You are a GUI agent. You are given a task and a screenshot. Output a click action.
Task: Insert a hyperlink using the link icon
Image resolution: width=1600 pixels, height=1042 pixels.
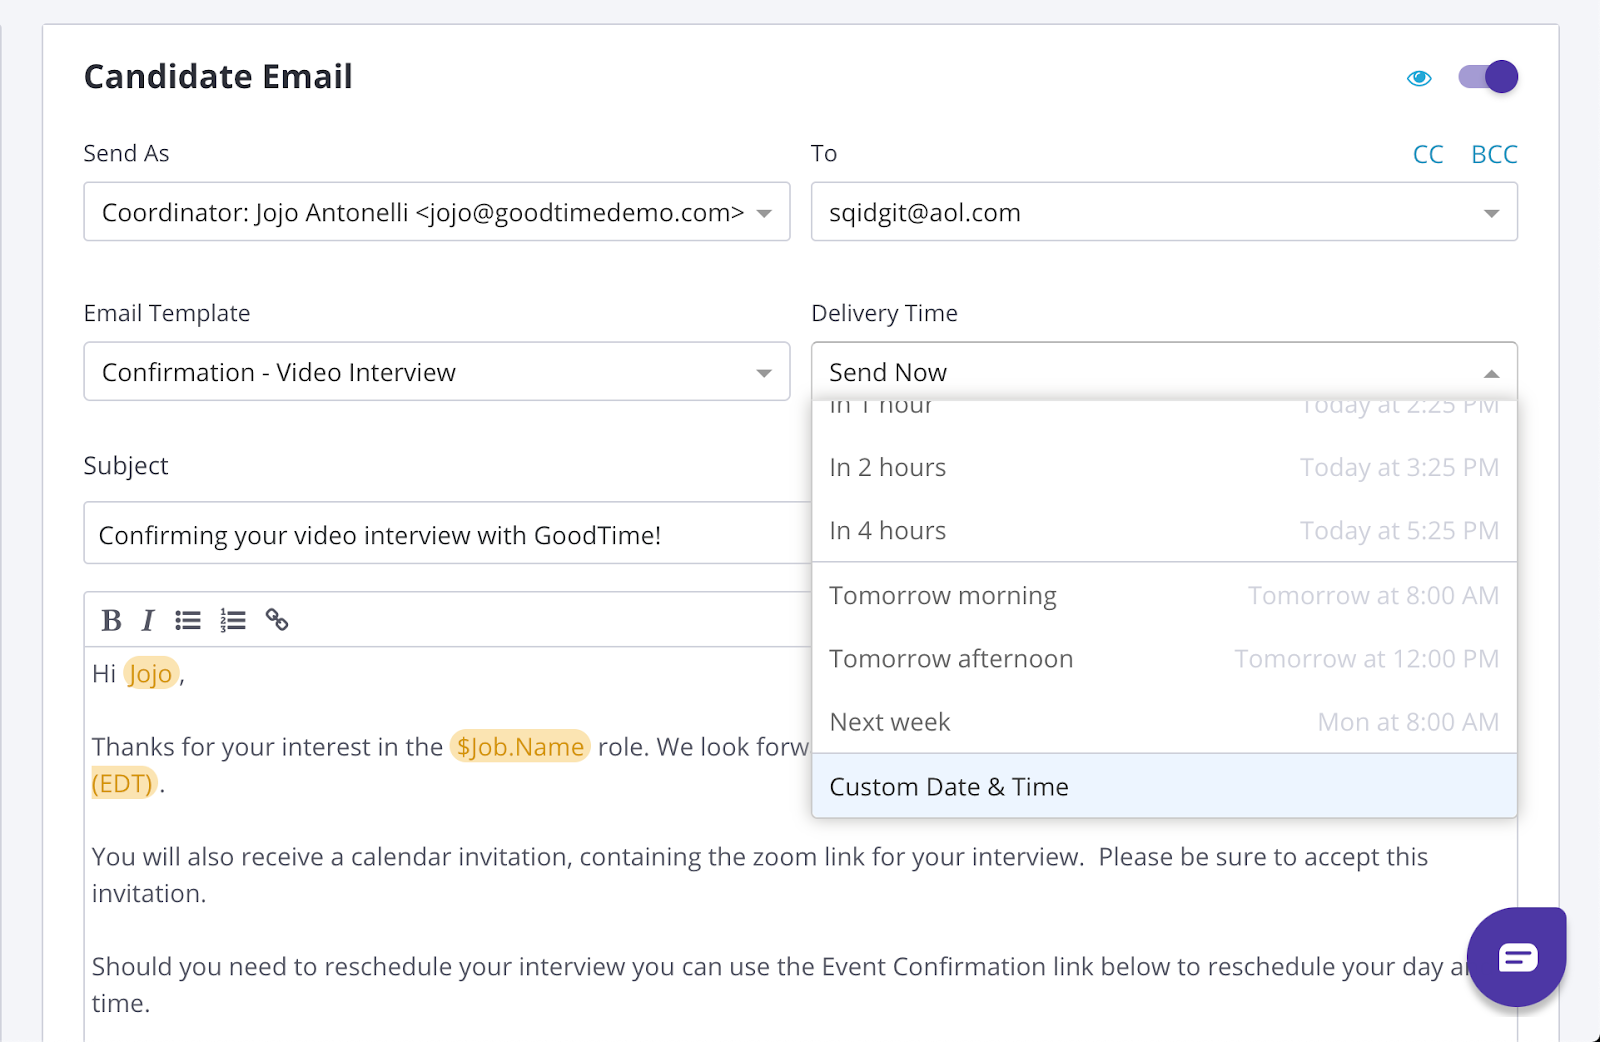click(277, 621)
